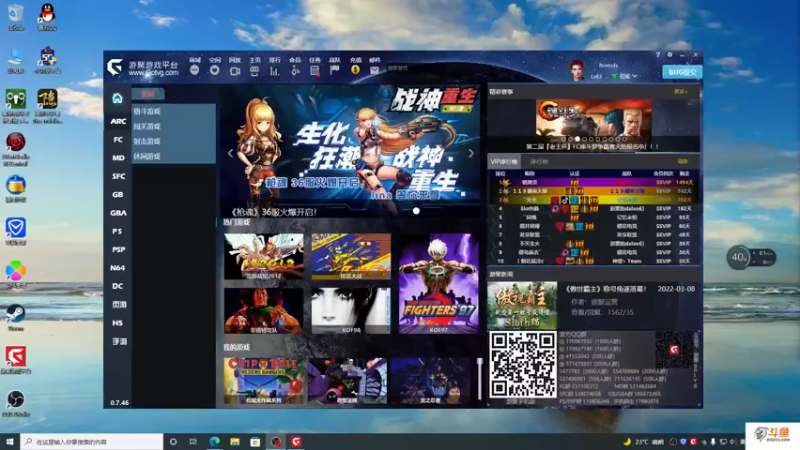The width and height of the screenshot is (800, 450).
Task: Open platform settings gear icon
Action: pos(670,55)
